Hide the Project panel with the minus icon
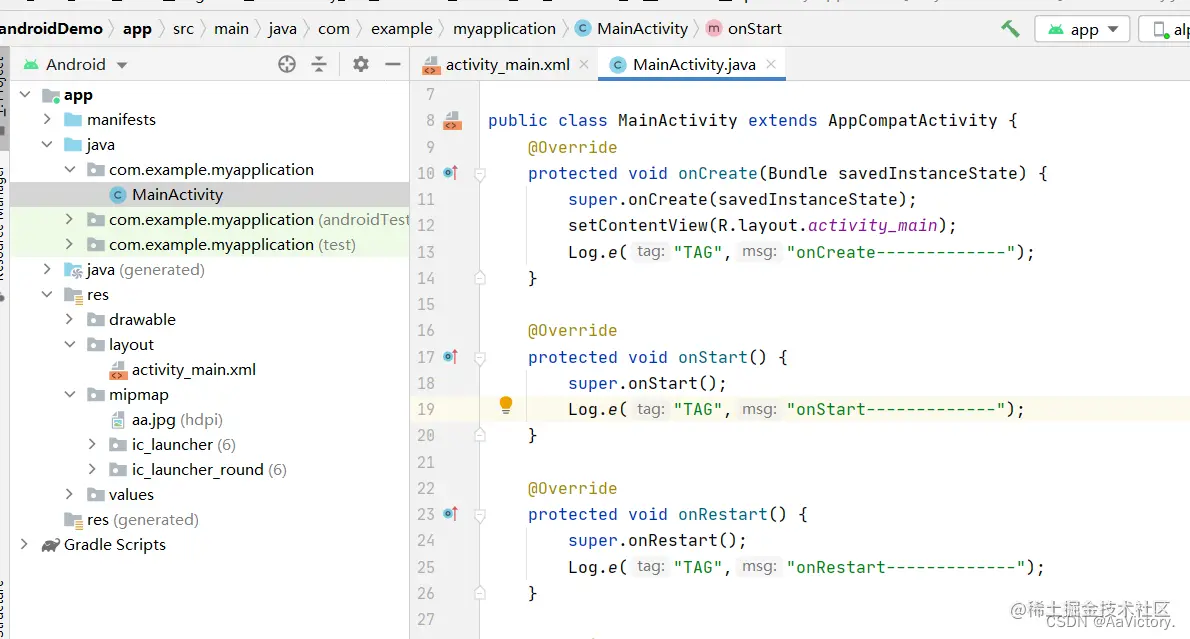 (392, 65)
